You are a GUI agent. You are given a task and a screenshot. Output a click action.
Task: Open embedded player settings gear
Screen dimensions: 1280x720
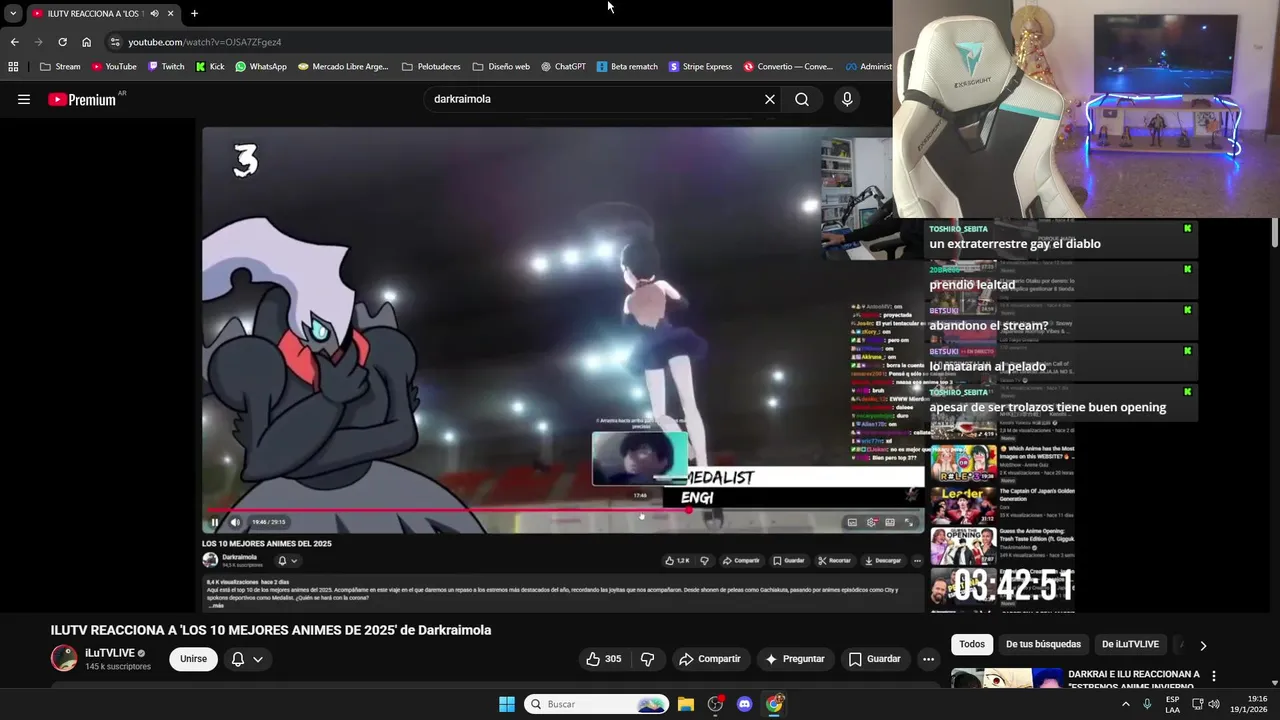pyautogui.click(x=872, y=522)
